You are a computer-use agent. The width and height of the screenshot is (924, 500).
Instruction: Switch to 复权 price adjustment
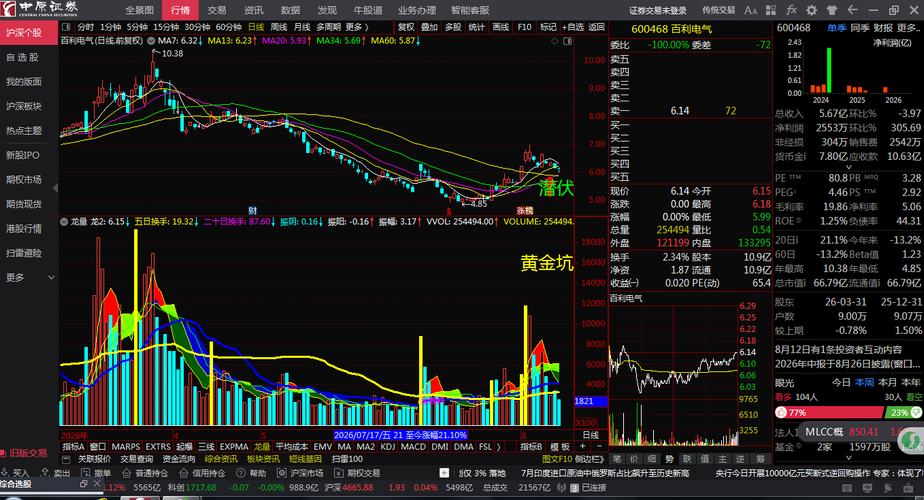(x=406, y=27)
